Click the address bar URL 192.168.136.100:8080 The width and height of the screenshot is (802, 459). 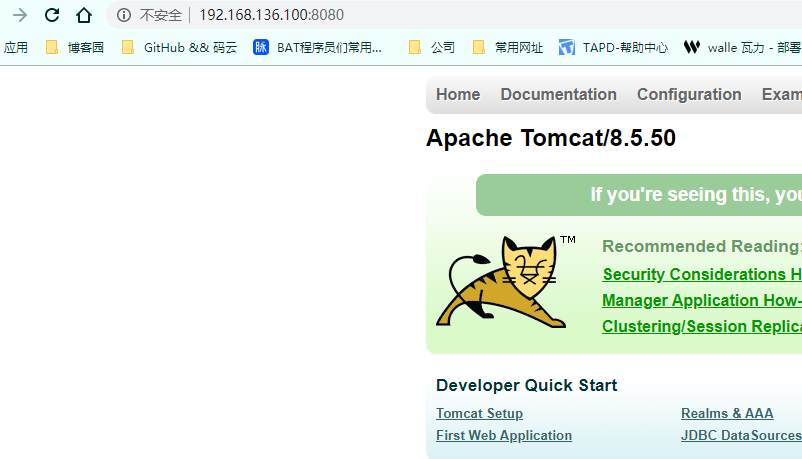coord(272,15)
